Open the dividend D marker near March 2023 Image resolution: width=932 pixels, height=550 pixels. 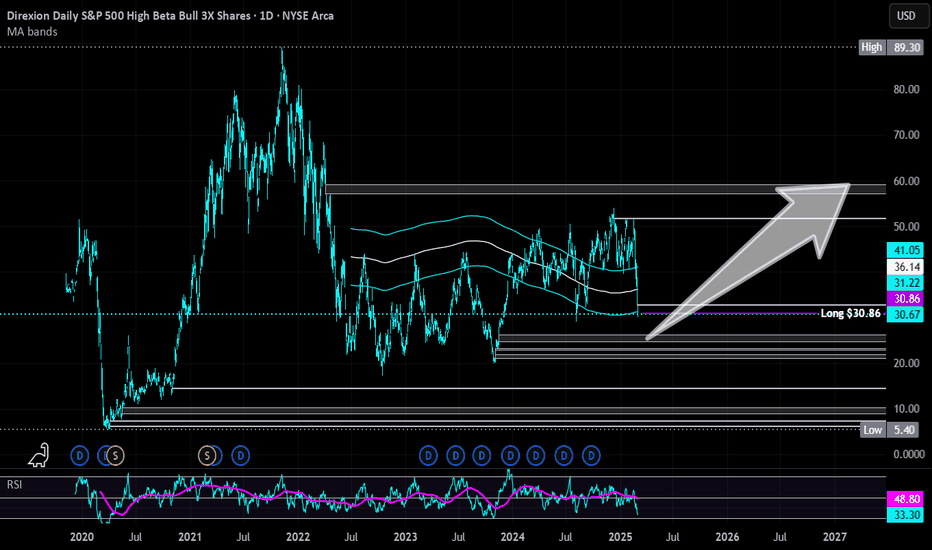pos(429,456)
